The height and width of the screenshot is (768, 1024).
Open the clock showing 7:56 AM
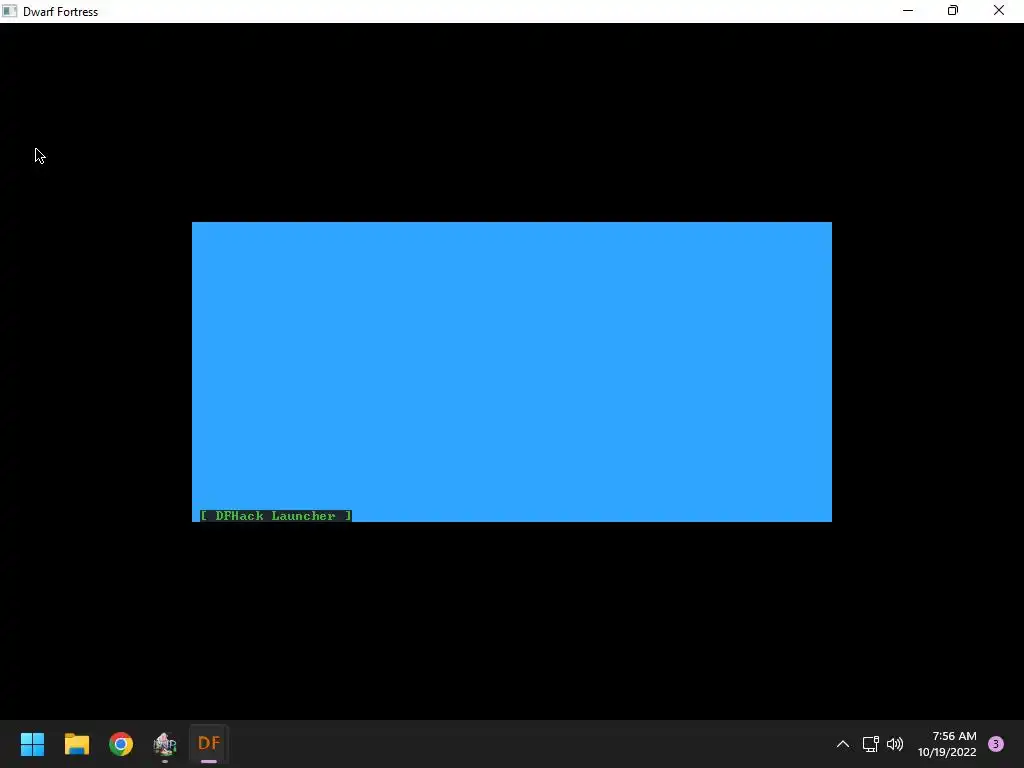(947, 744)
